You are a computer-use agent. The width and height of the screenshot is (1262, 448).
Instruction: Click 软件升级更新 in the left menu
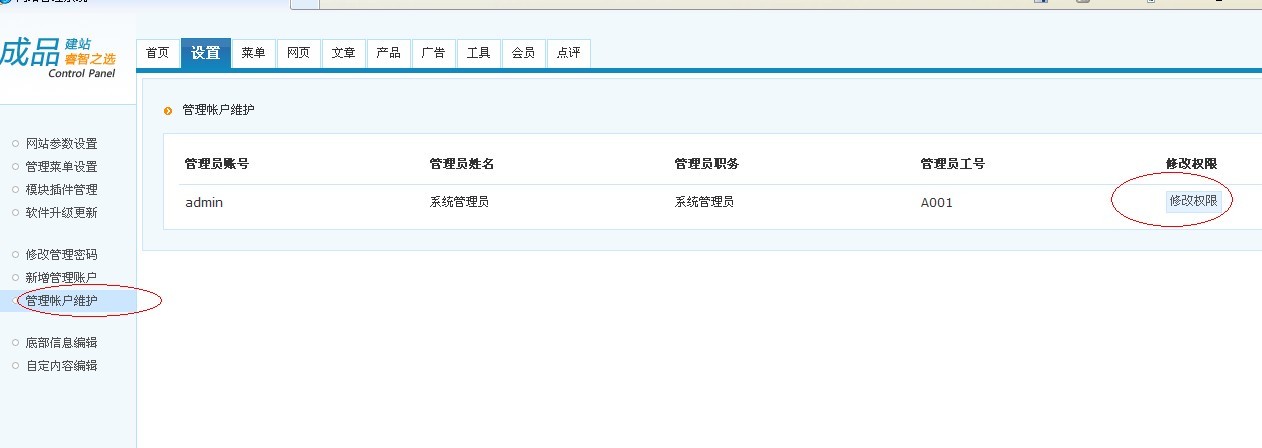(x=61, y=213)
